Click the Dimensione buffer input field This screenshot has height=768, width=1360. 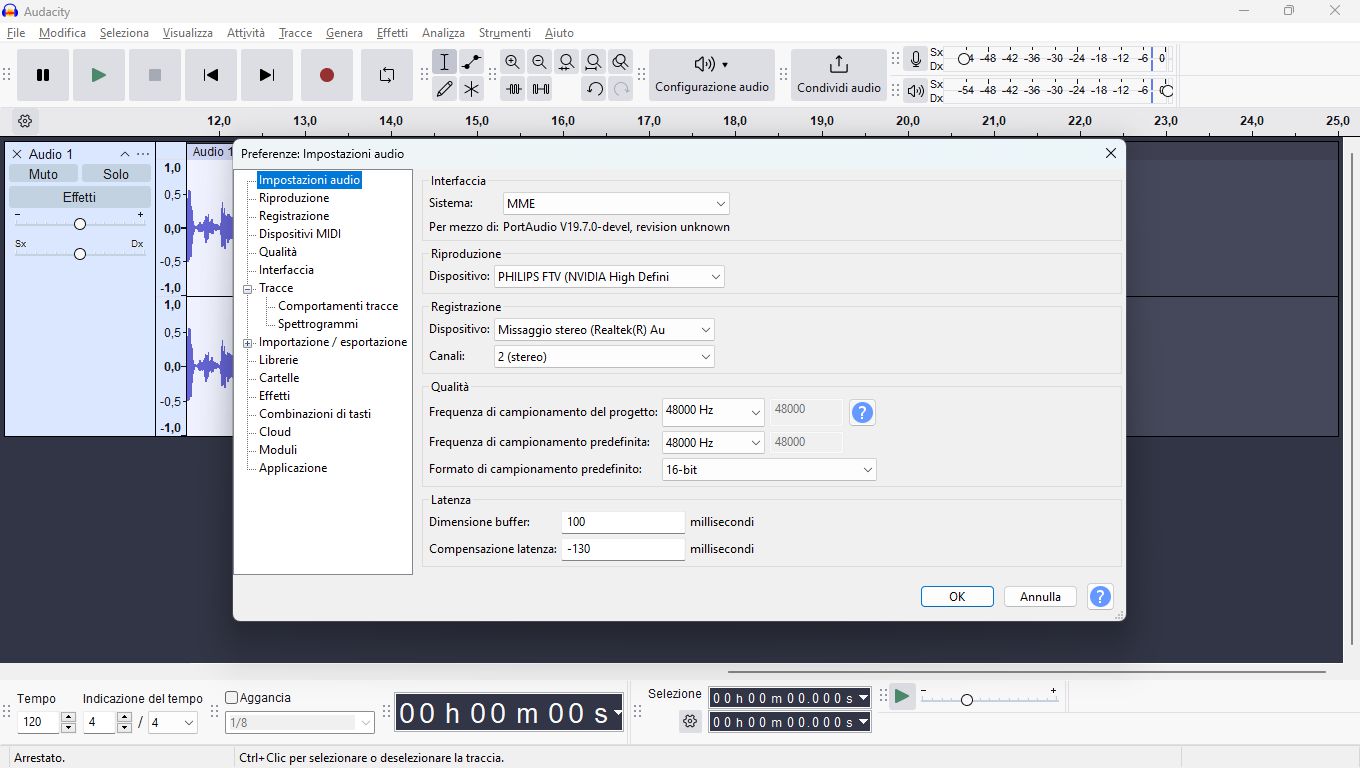(622, 522)
